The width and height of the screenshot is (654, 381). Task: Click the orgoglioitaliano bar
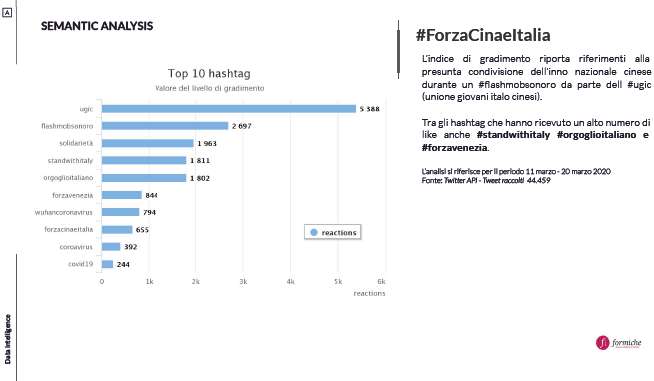[x=144, y=178]
